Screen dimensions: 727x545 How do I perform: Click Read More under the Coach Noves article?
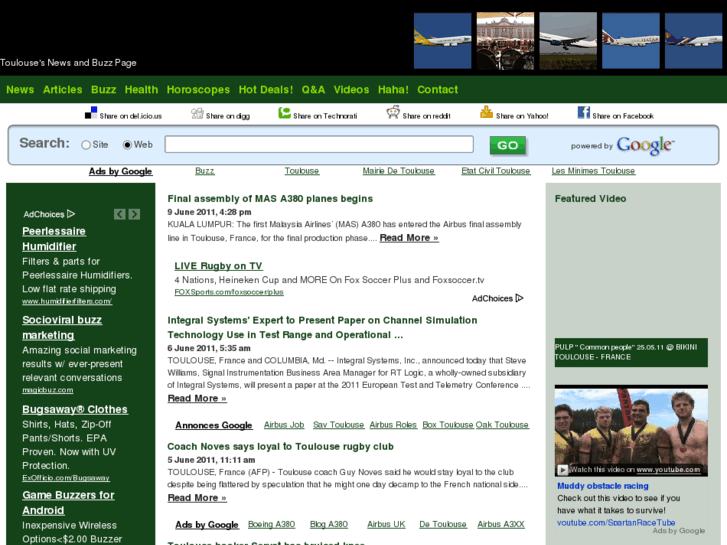197,497
